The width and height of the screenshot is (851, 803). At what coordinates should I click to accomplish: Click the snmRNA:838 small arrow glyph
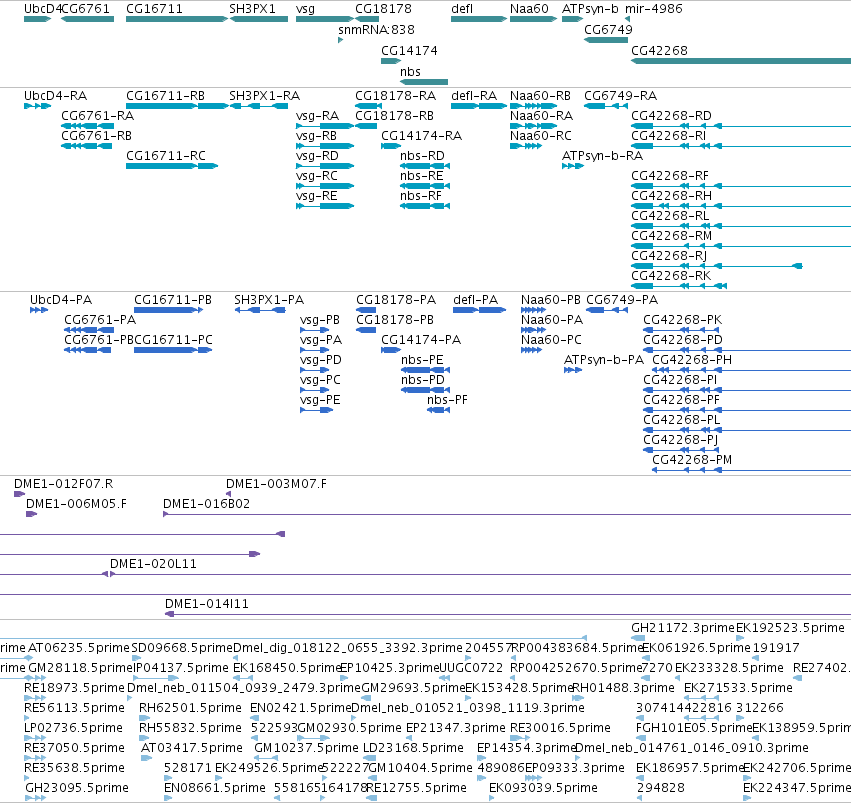pyautogui.click(x=340, y=40)
